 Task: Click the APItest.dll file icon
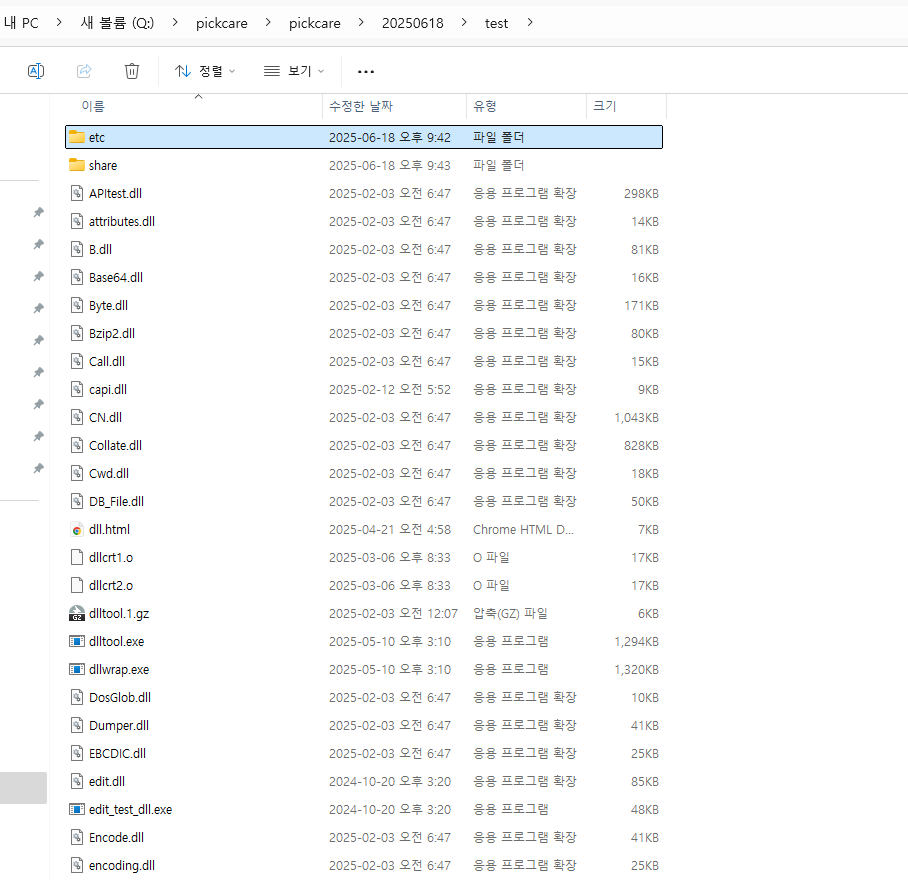coord(77,193)
